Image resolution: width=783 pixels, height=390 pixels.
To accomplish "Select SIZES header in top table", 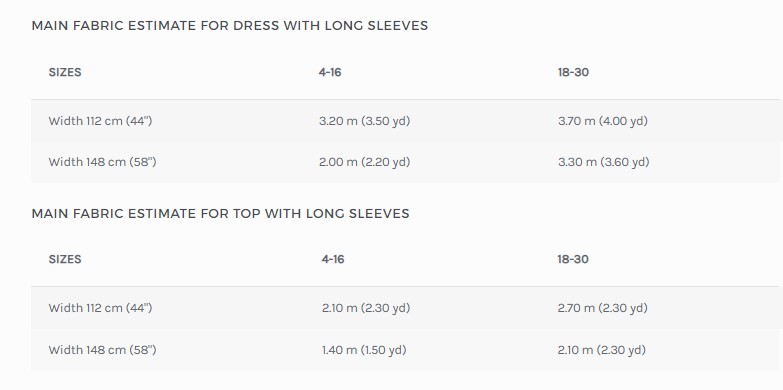I will [65, 259].
